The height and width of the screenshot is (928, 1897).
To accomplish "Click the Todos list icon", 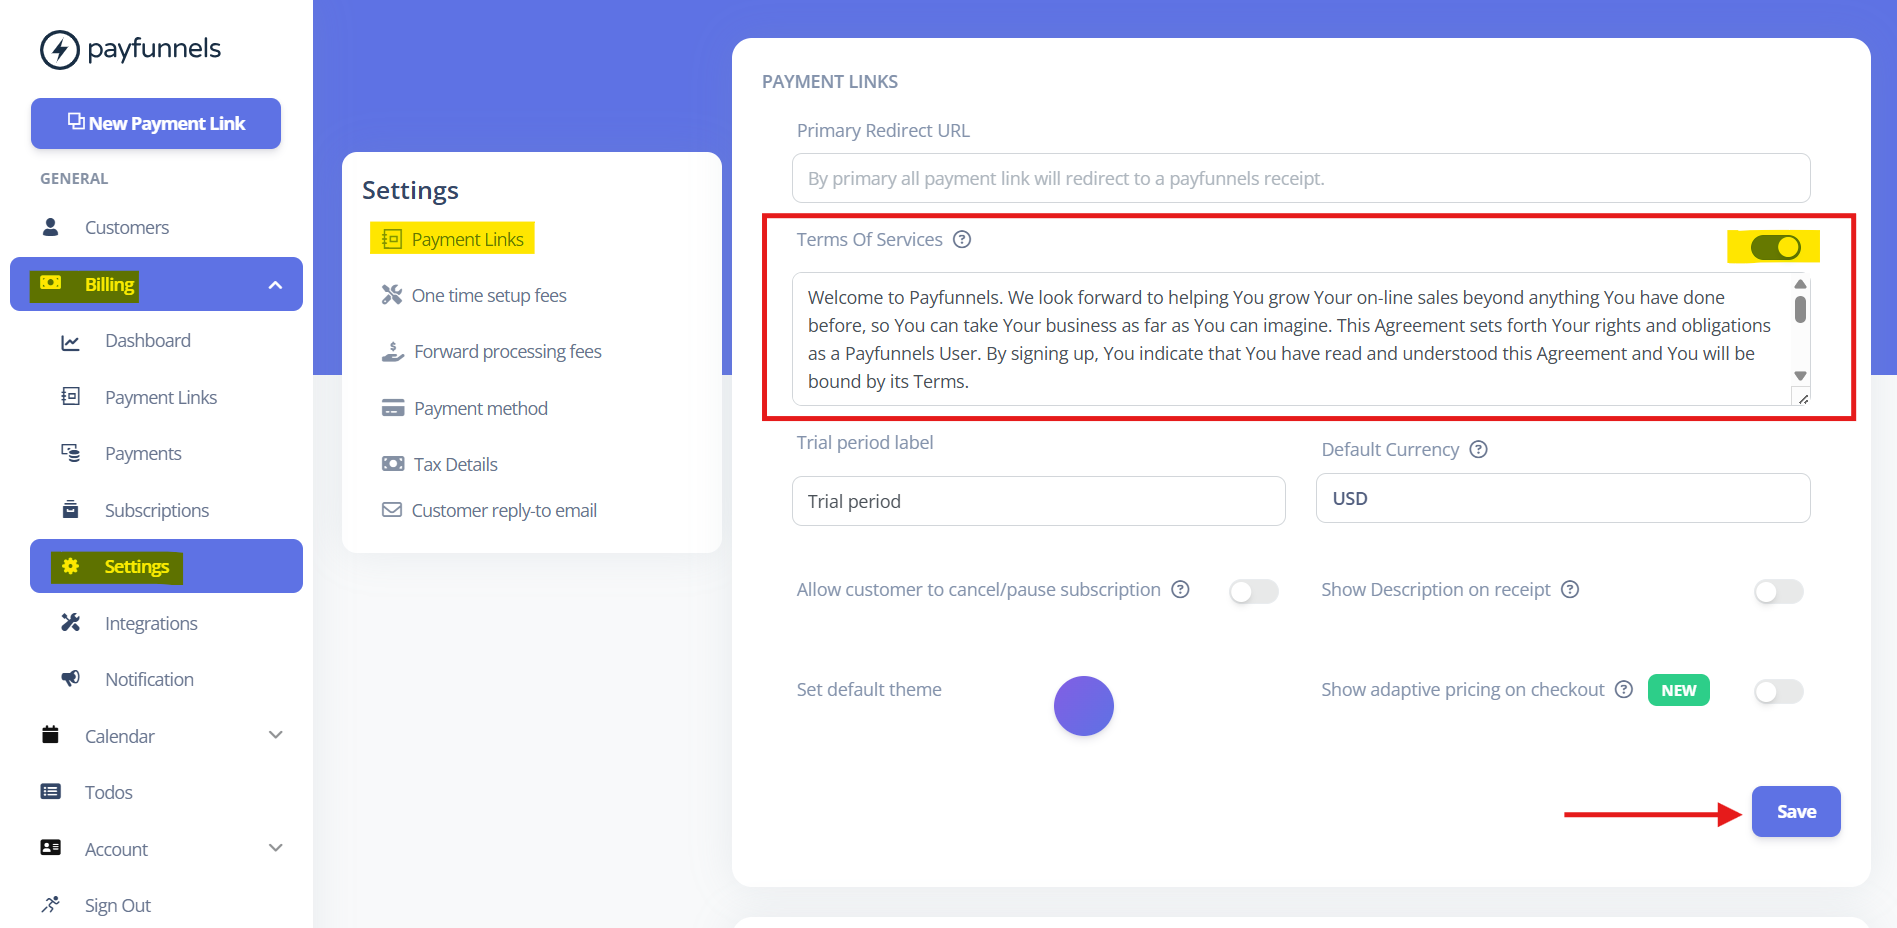I will (x=50, y=791).
